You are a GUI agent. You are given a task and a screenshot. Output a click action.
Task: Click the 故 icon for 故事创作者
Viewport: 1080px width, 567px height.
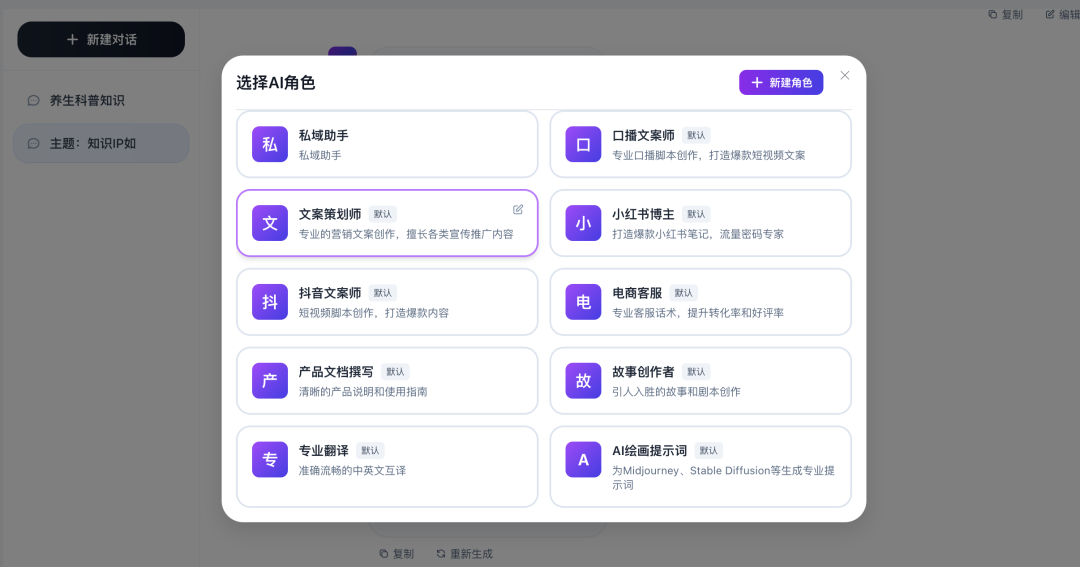point(583,381)
